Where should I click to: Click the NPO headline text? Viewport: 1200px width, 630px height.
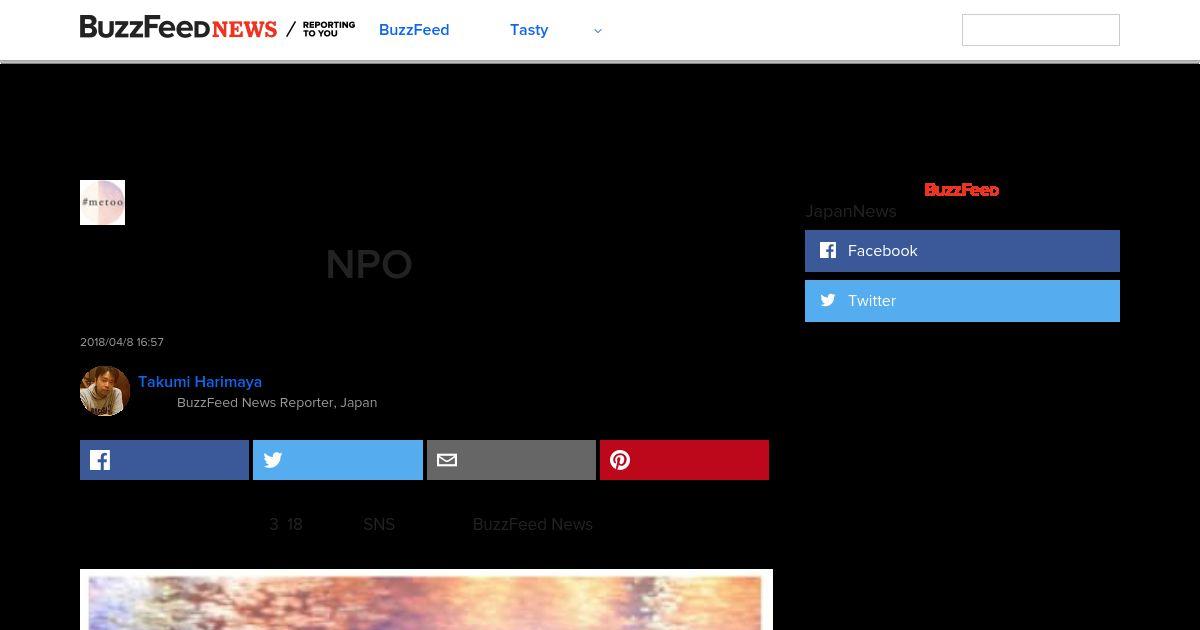click(x=369, y=265)
